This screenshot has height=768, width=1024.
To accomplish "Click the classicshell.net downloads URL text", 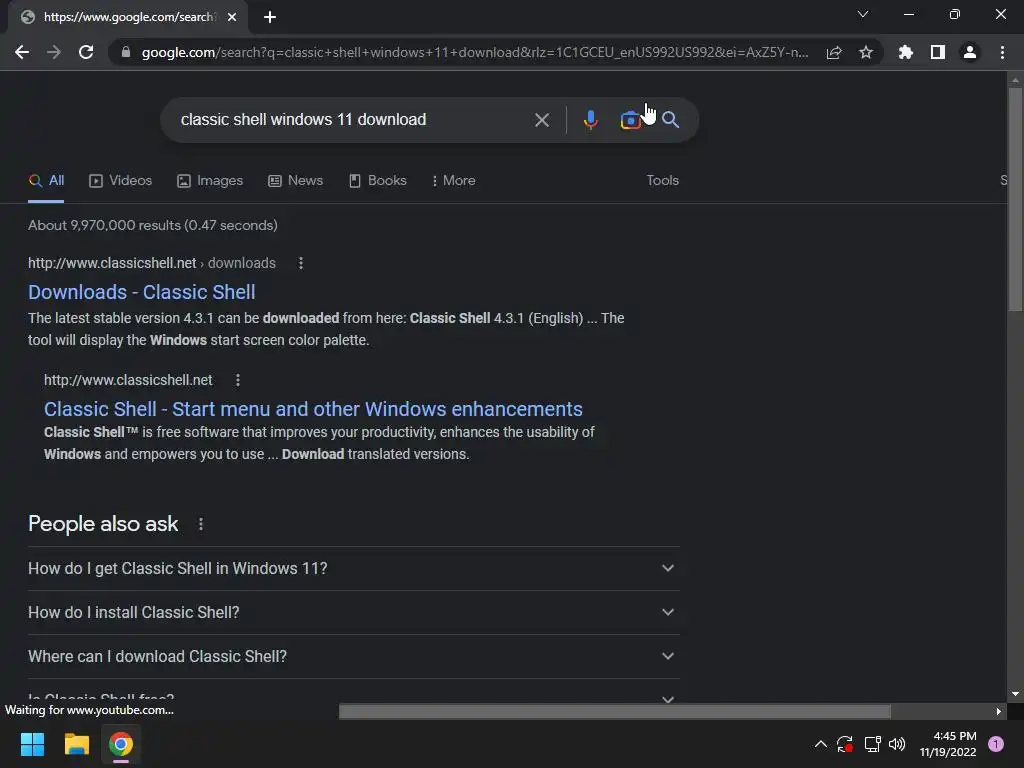I will (152, 263).
